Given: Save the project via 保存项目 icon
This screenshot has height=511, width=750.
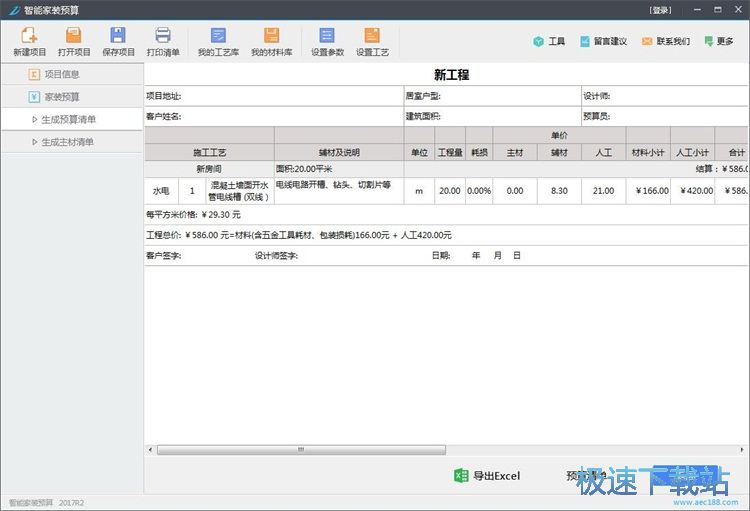Looking at the screenshot, I should pos(118,41).
